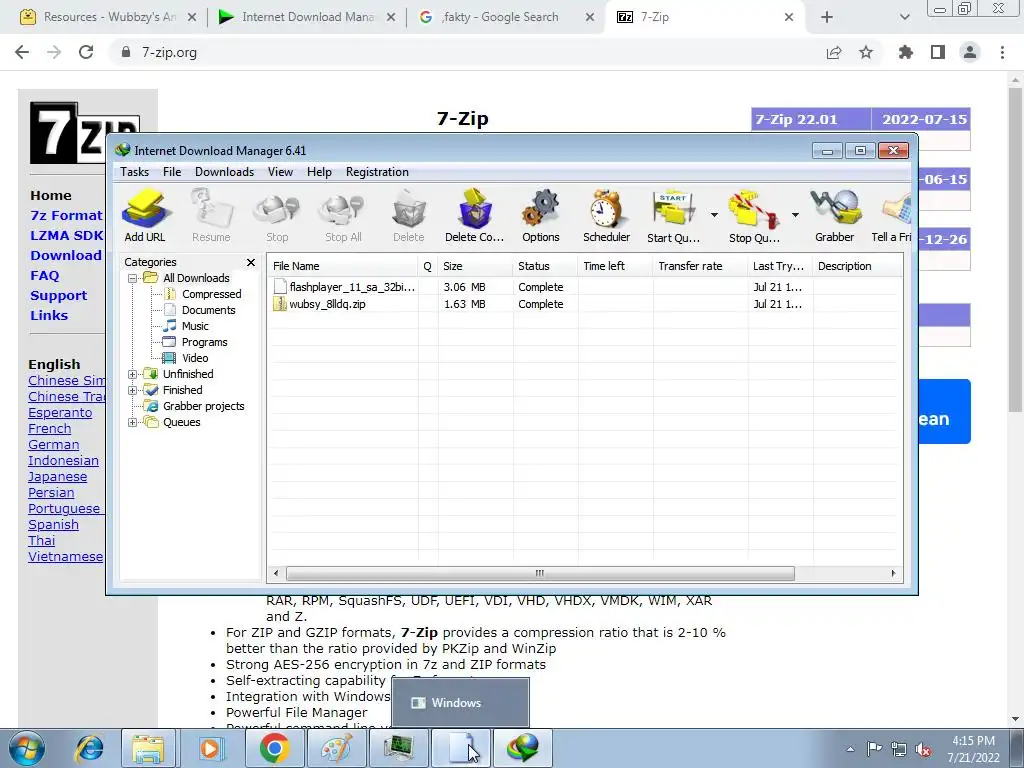
Task: Open the Grabber tool icon
Action: pos(835,216)
